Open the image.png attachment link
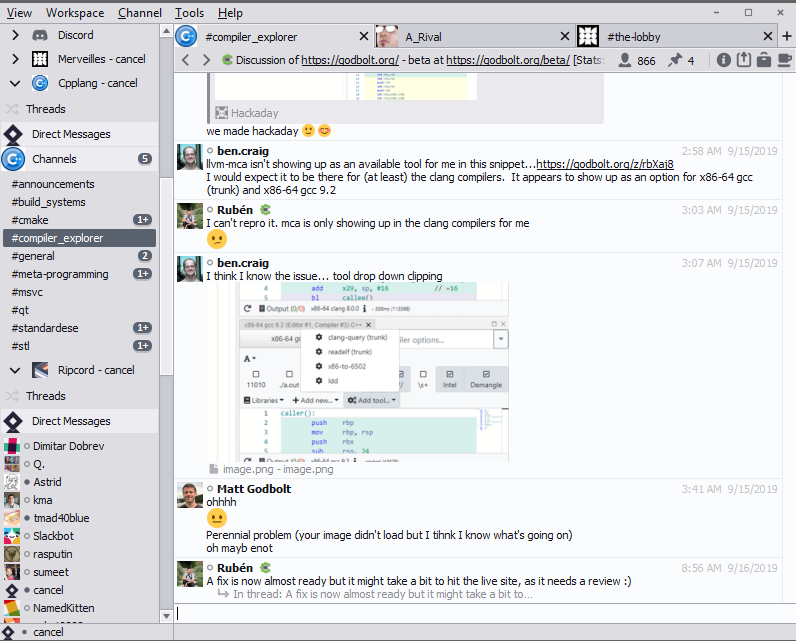 point(278,469)
